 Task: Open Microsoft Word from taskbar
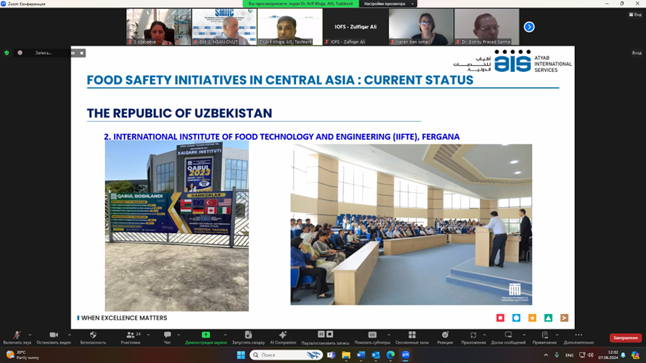[361, 355]
